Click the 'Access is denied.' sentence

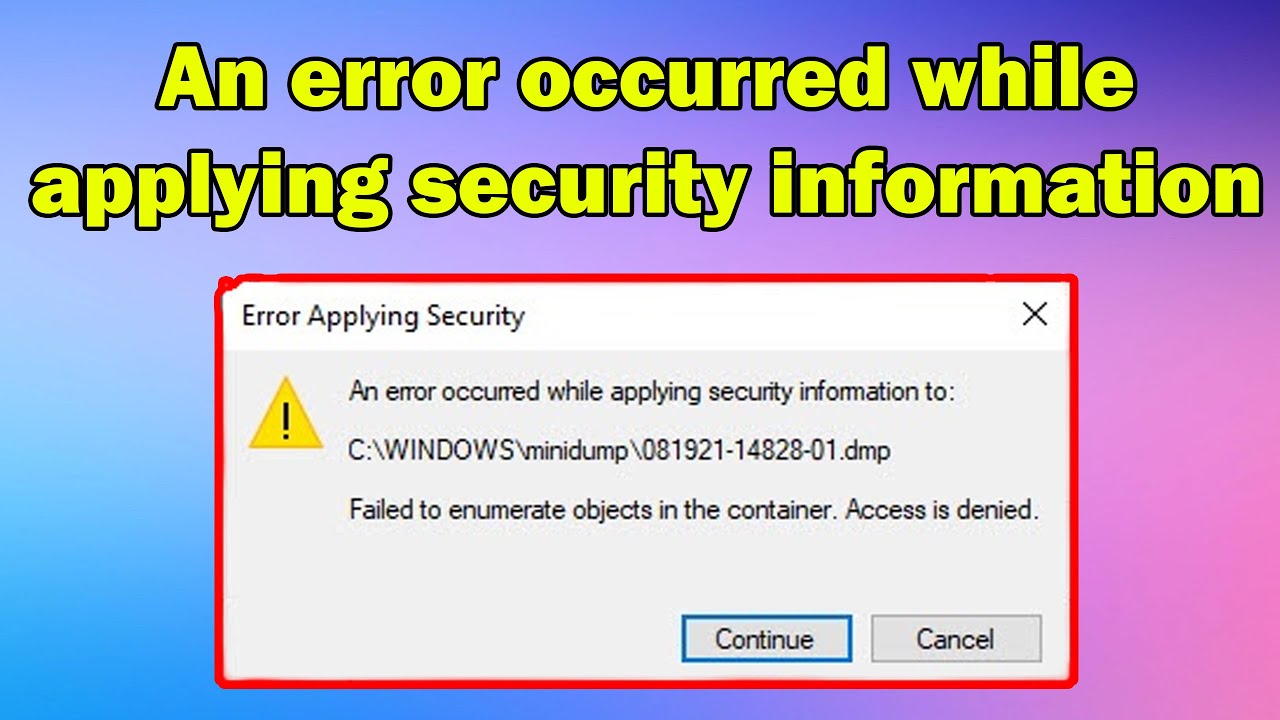pyautogui.click(x=943, y=510)
